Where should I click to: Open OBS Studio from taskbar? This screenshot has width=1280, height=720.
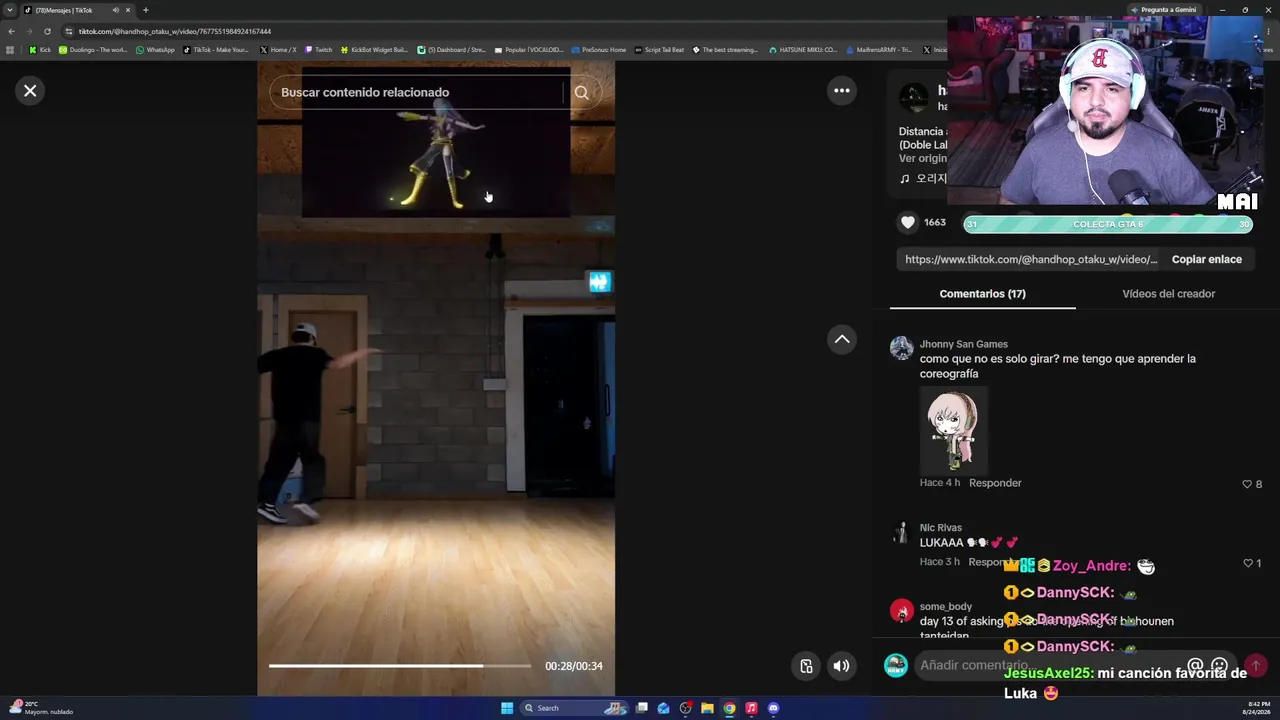[685, 708]
